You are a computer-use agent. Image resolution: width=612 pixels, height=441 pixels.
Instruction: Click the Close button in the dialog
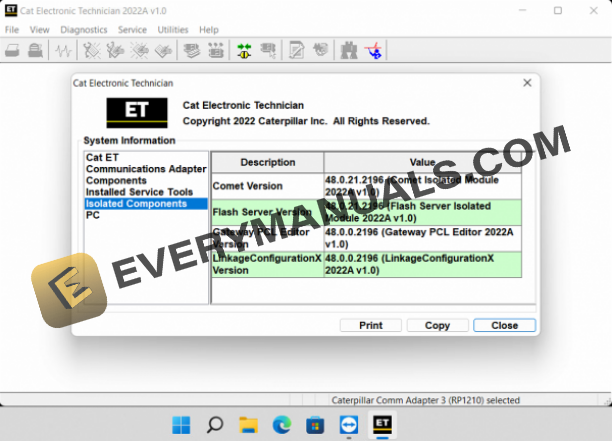(504, 325)
